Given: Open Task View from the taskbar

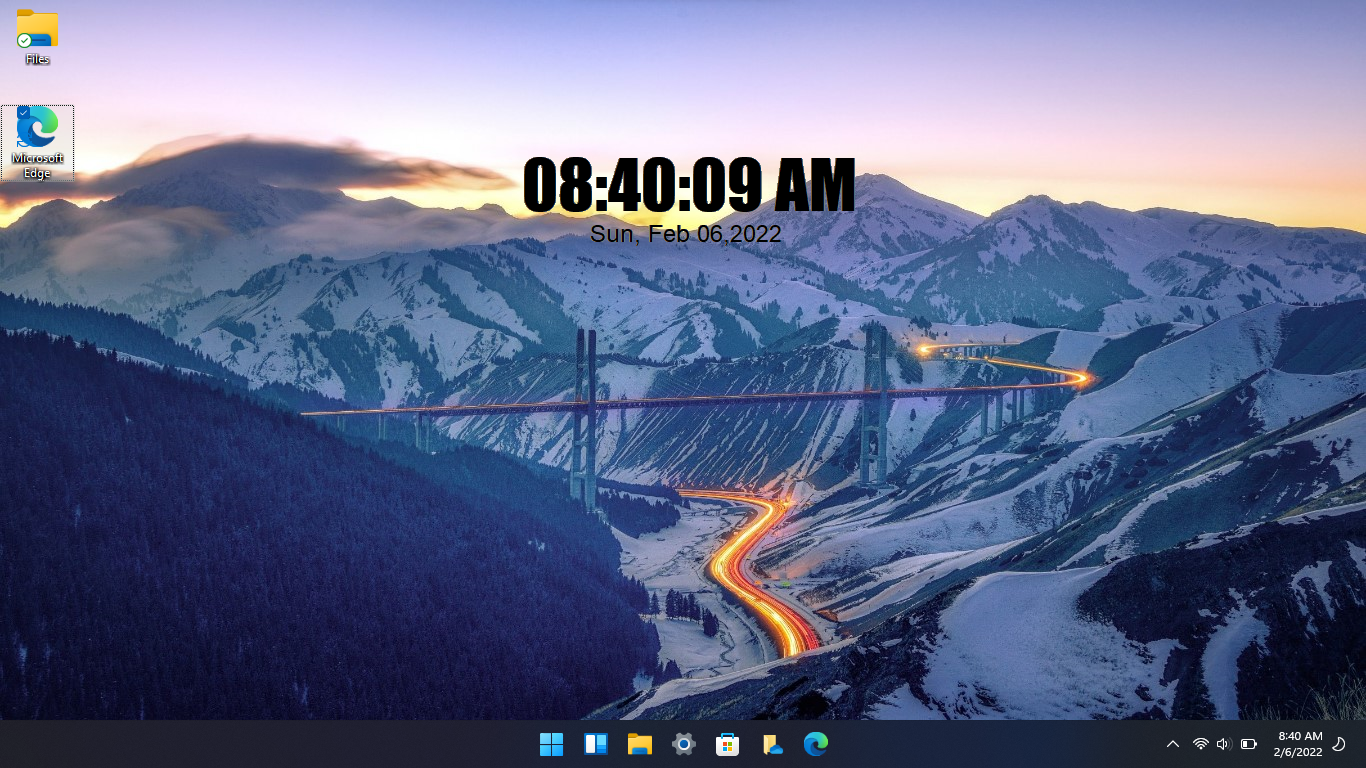Looking at the screenshot, I should [595, 744].
